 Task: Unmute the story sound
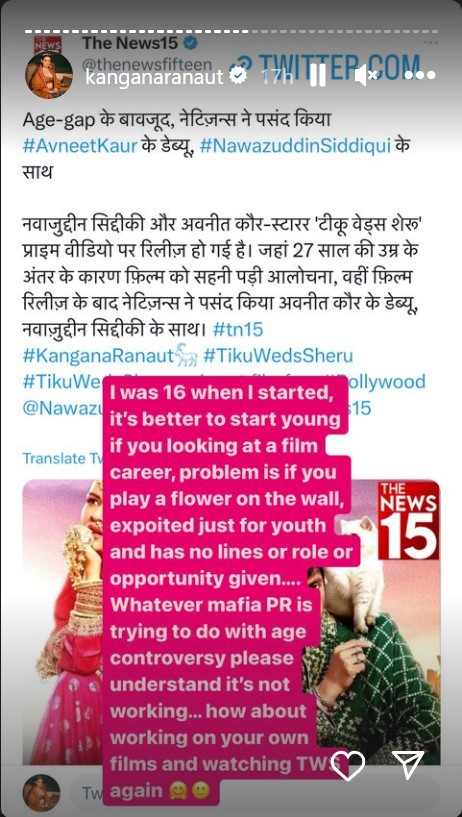366,76
